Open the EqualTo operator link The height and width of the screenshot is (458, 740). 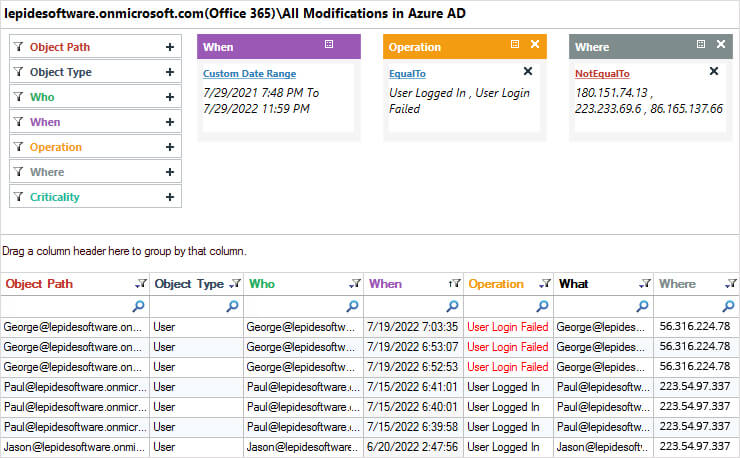(407, 74)
